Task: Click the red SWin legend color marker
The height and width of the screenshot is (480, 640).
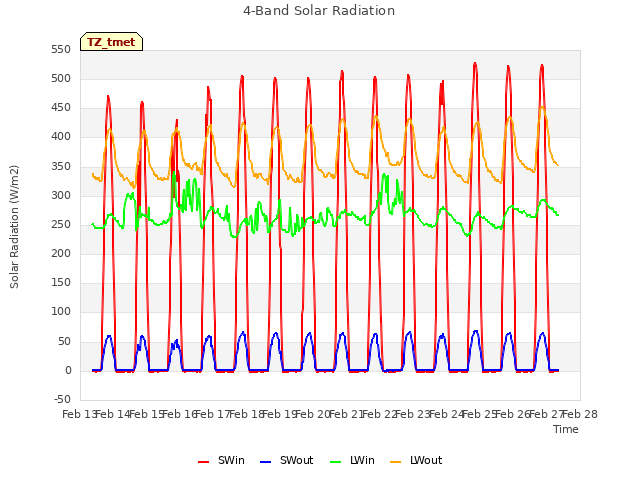Action: click(203, 462)
